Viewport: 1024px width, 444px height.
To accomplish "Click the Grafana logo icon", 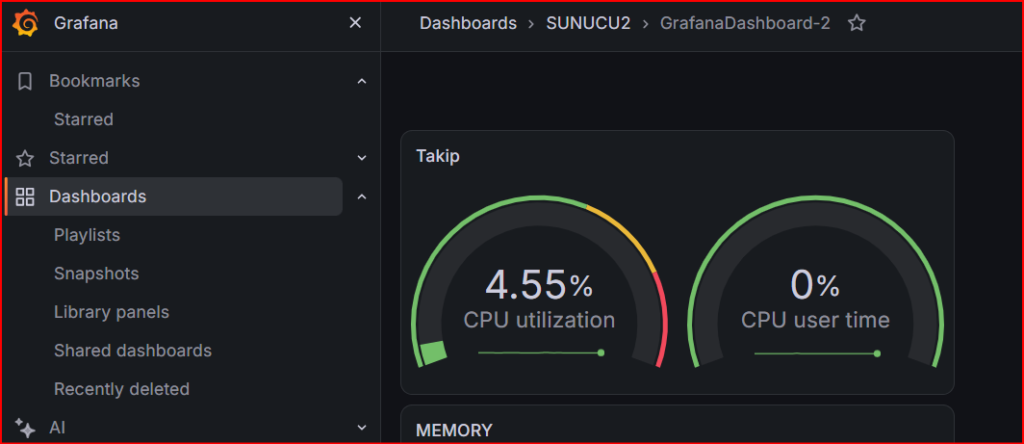I will click(x=25, y=24).
